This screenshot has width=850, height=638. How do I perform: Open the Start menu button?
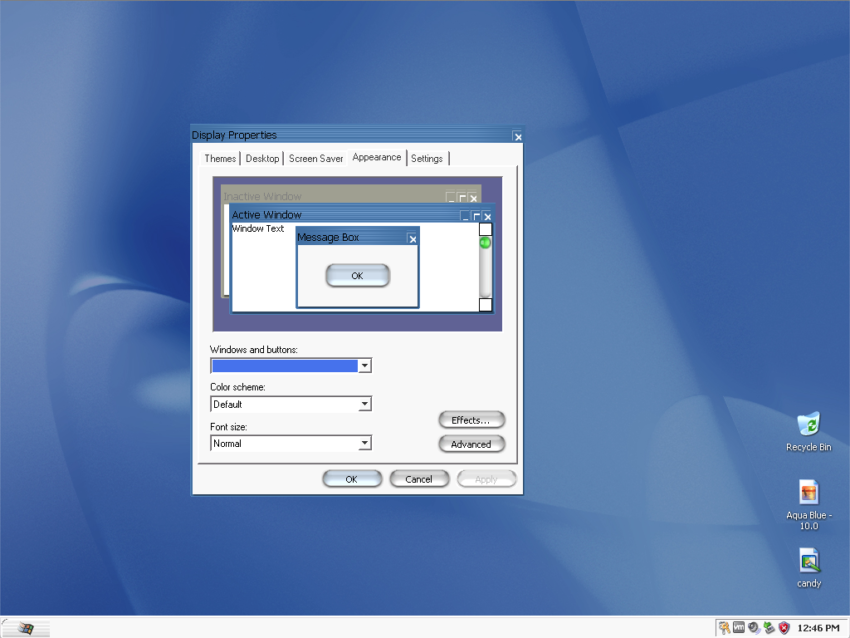point(25,628)
